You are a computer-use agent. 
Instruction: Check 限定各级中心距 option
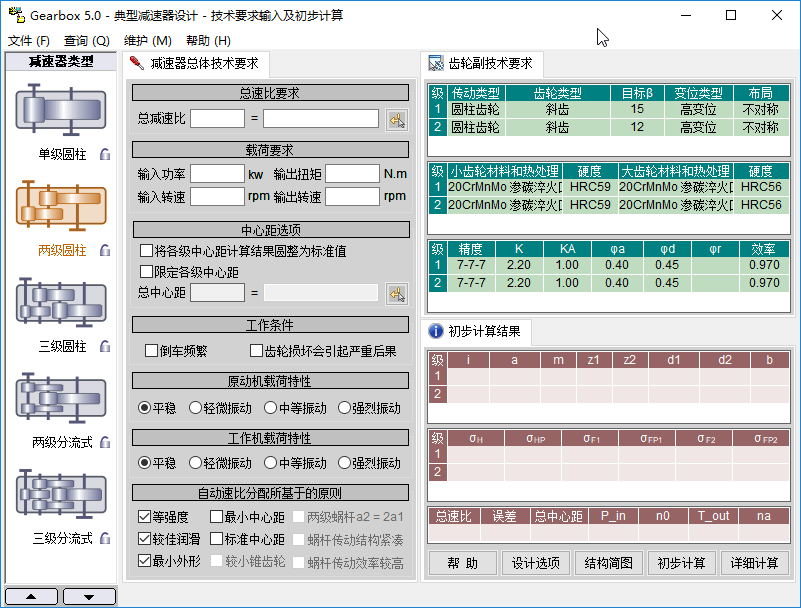(x=144, y=272)
